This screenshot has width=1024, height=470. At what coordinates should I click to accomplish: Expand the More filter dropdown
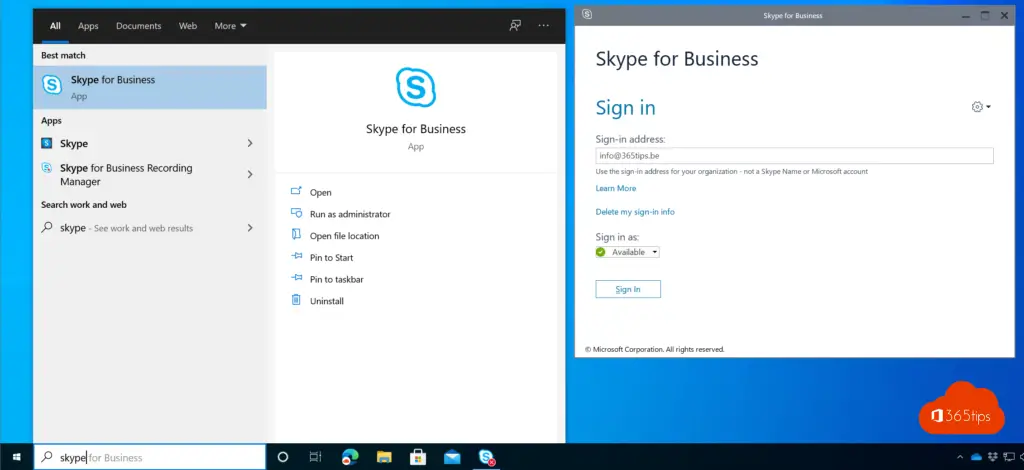click(230, 25)
